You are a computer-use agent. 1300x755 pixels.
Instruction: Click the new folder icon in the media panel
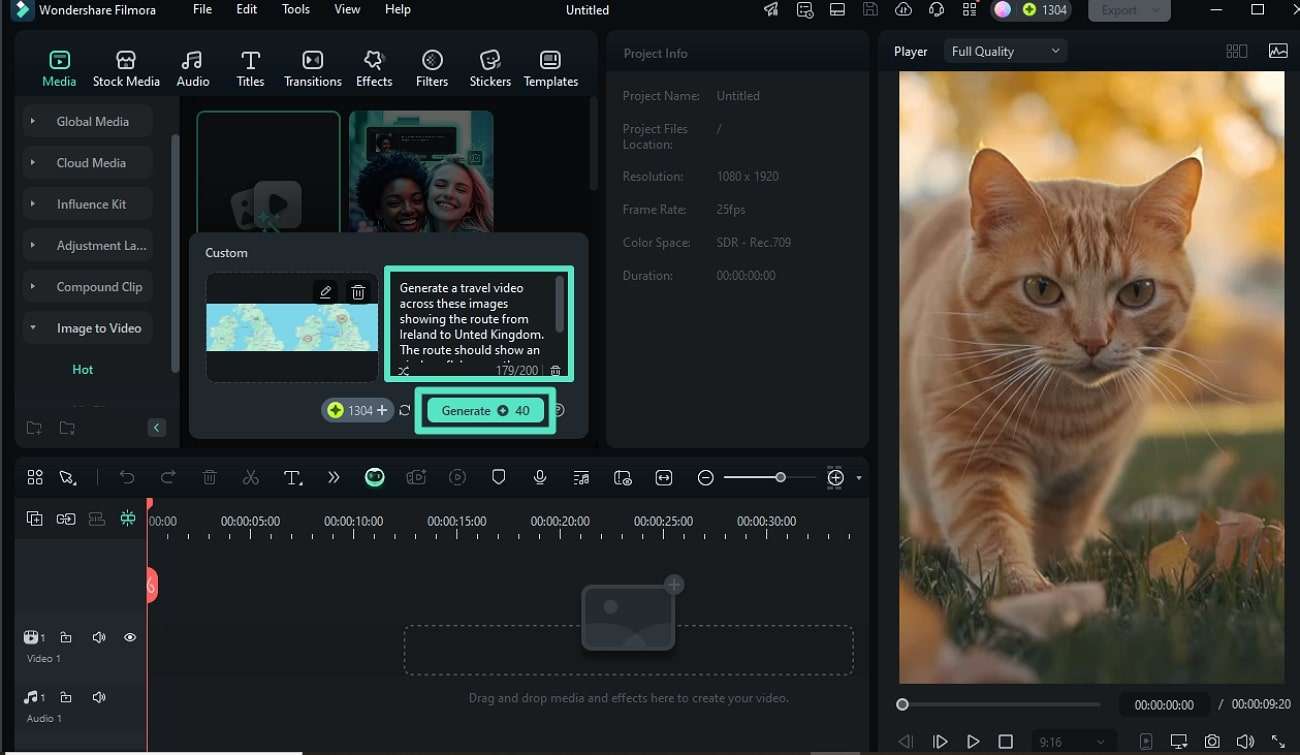(34, 428)
